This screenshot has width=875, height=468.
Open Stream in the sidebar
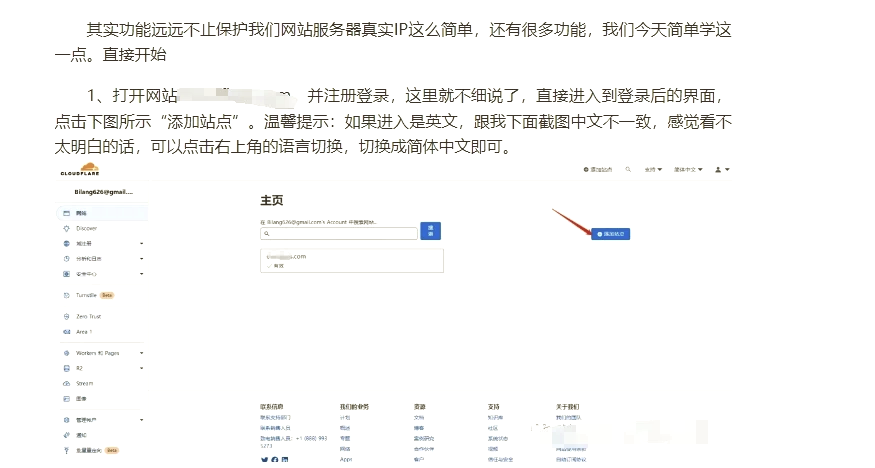[x=85, y=383]
